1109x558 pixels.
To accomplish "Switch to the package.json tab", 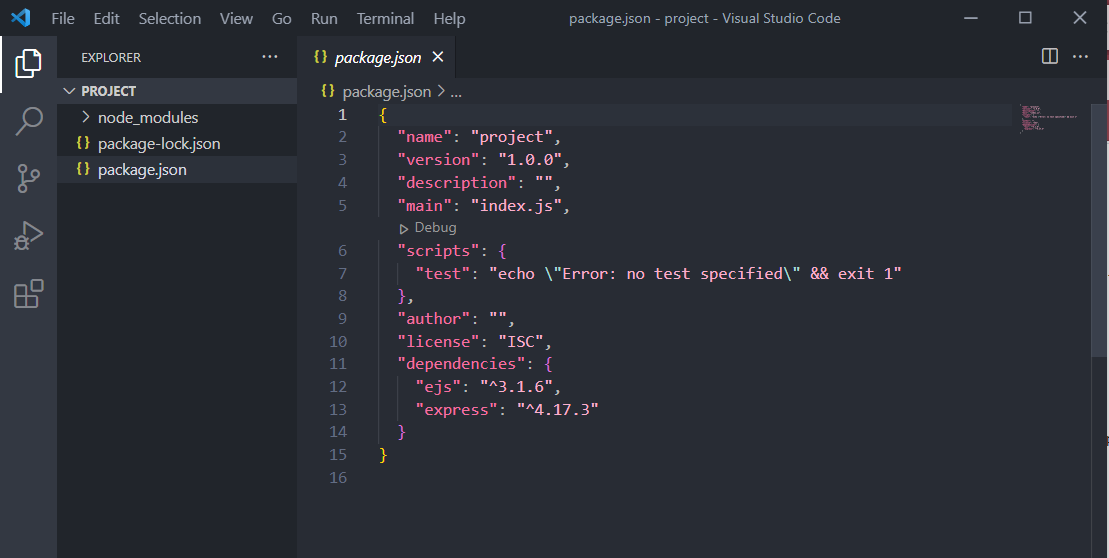I will (377, 57).
